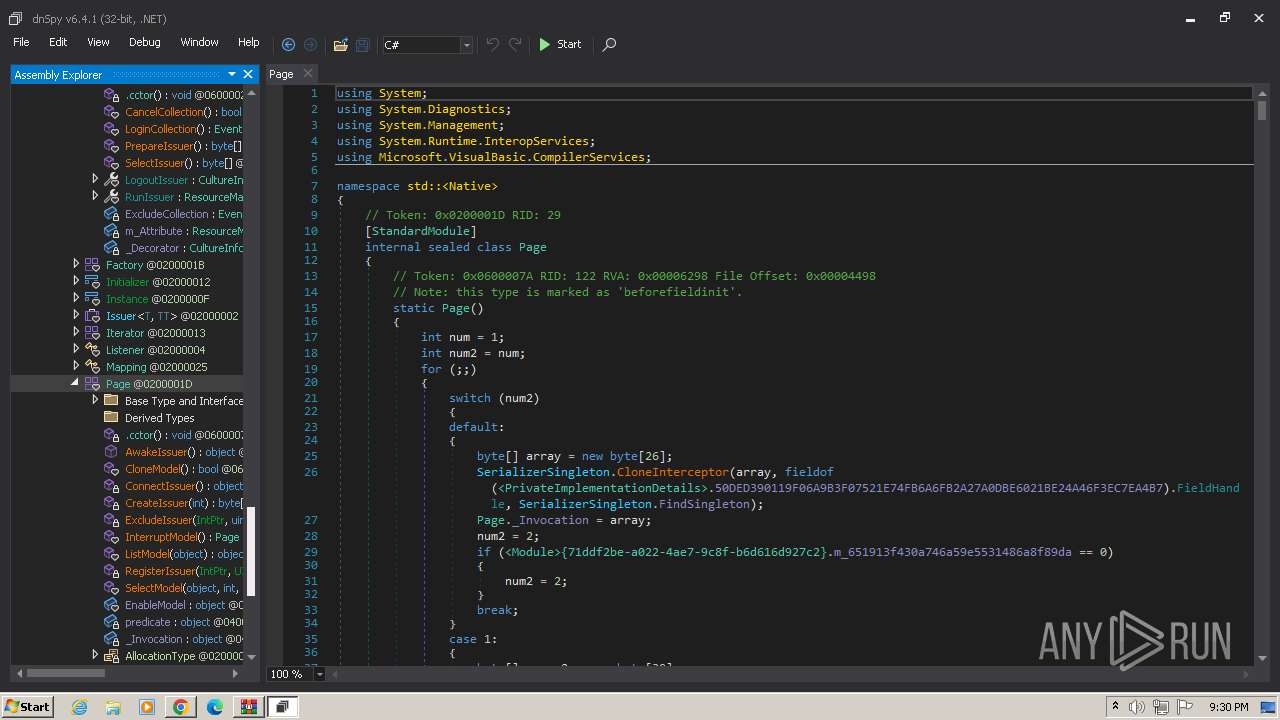
Task: Open the View menu
Action: [98, 42]
